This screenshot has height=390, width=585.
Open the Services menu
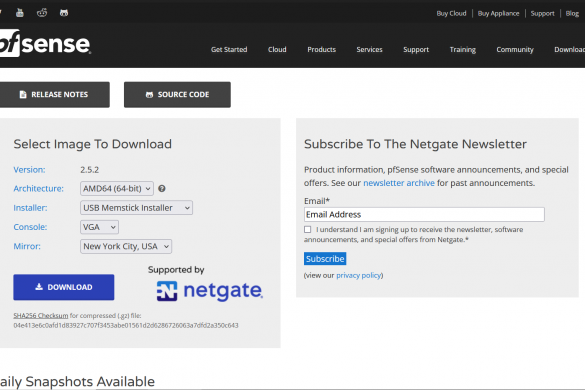tap(369, 49)
